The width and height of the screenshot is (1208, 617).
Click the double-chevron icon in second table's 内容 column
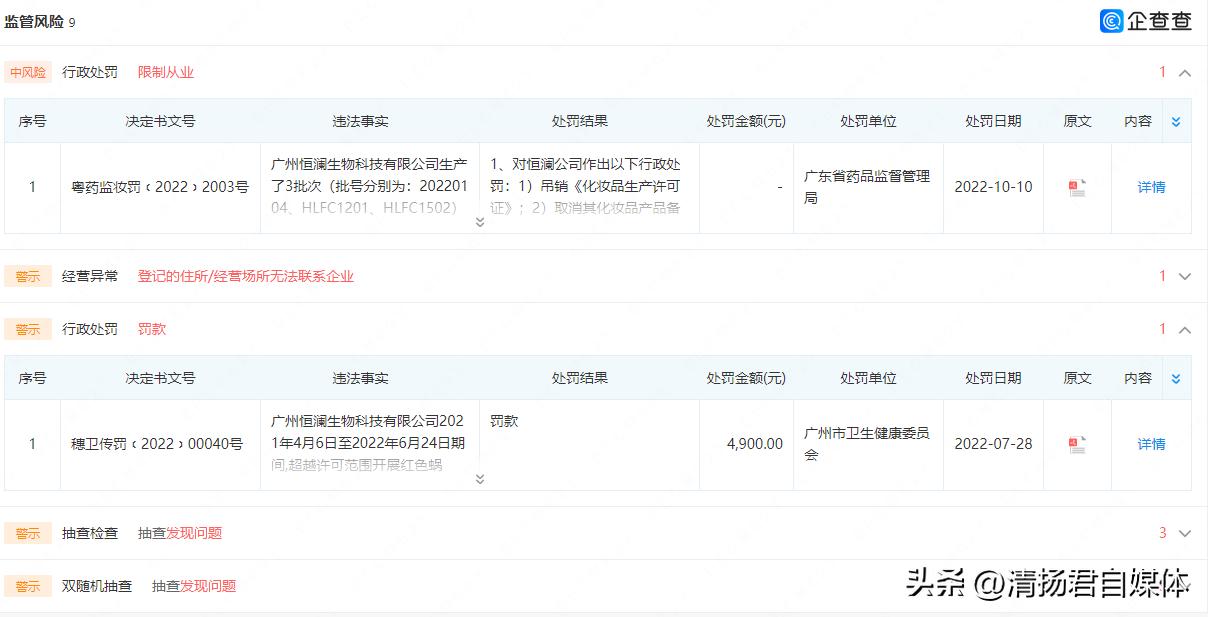(x=1177, y=377)
